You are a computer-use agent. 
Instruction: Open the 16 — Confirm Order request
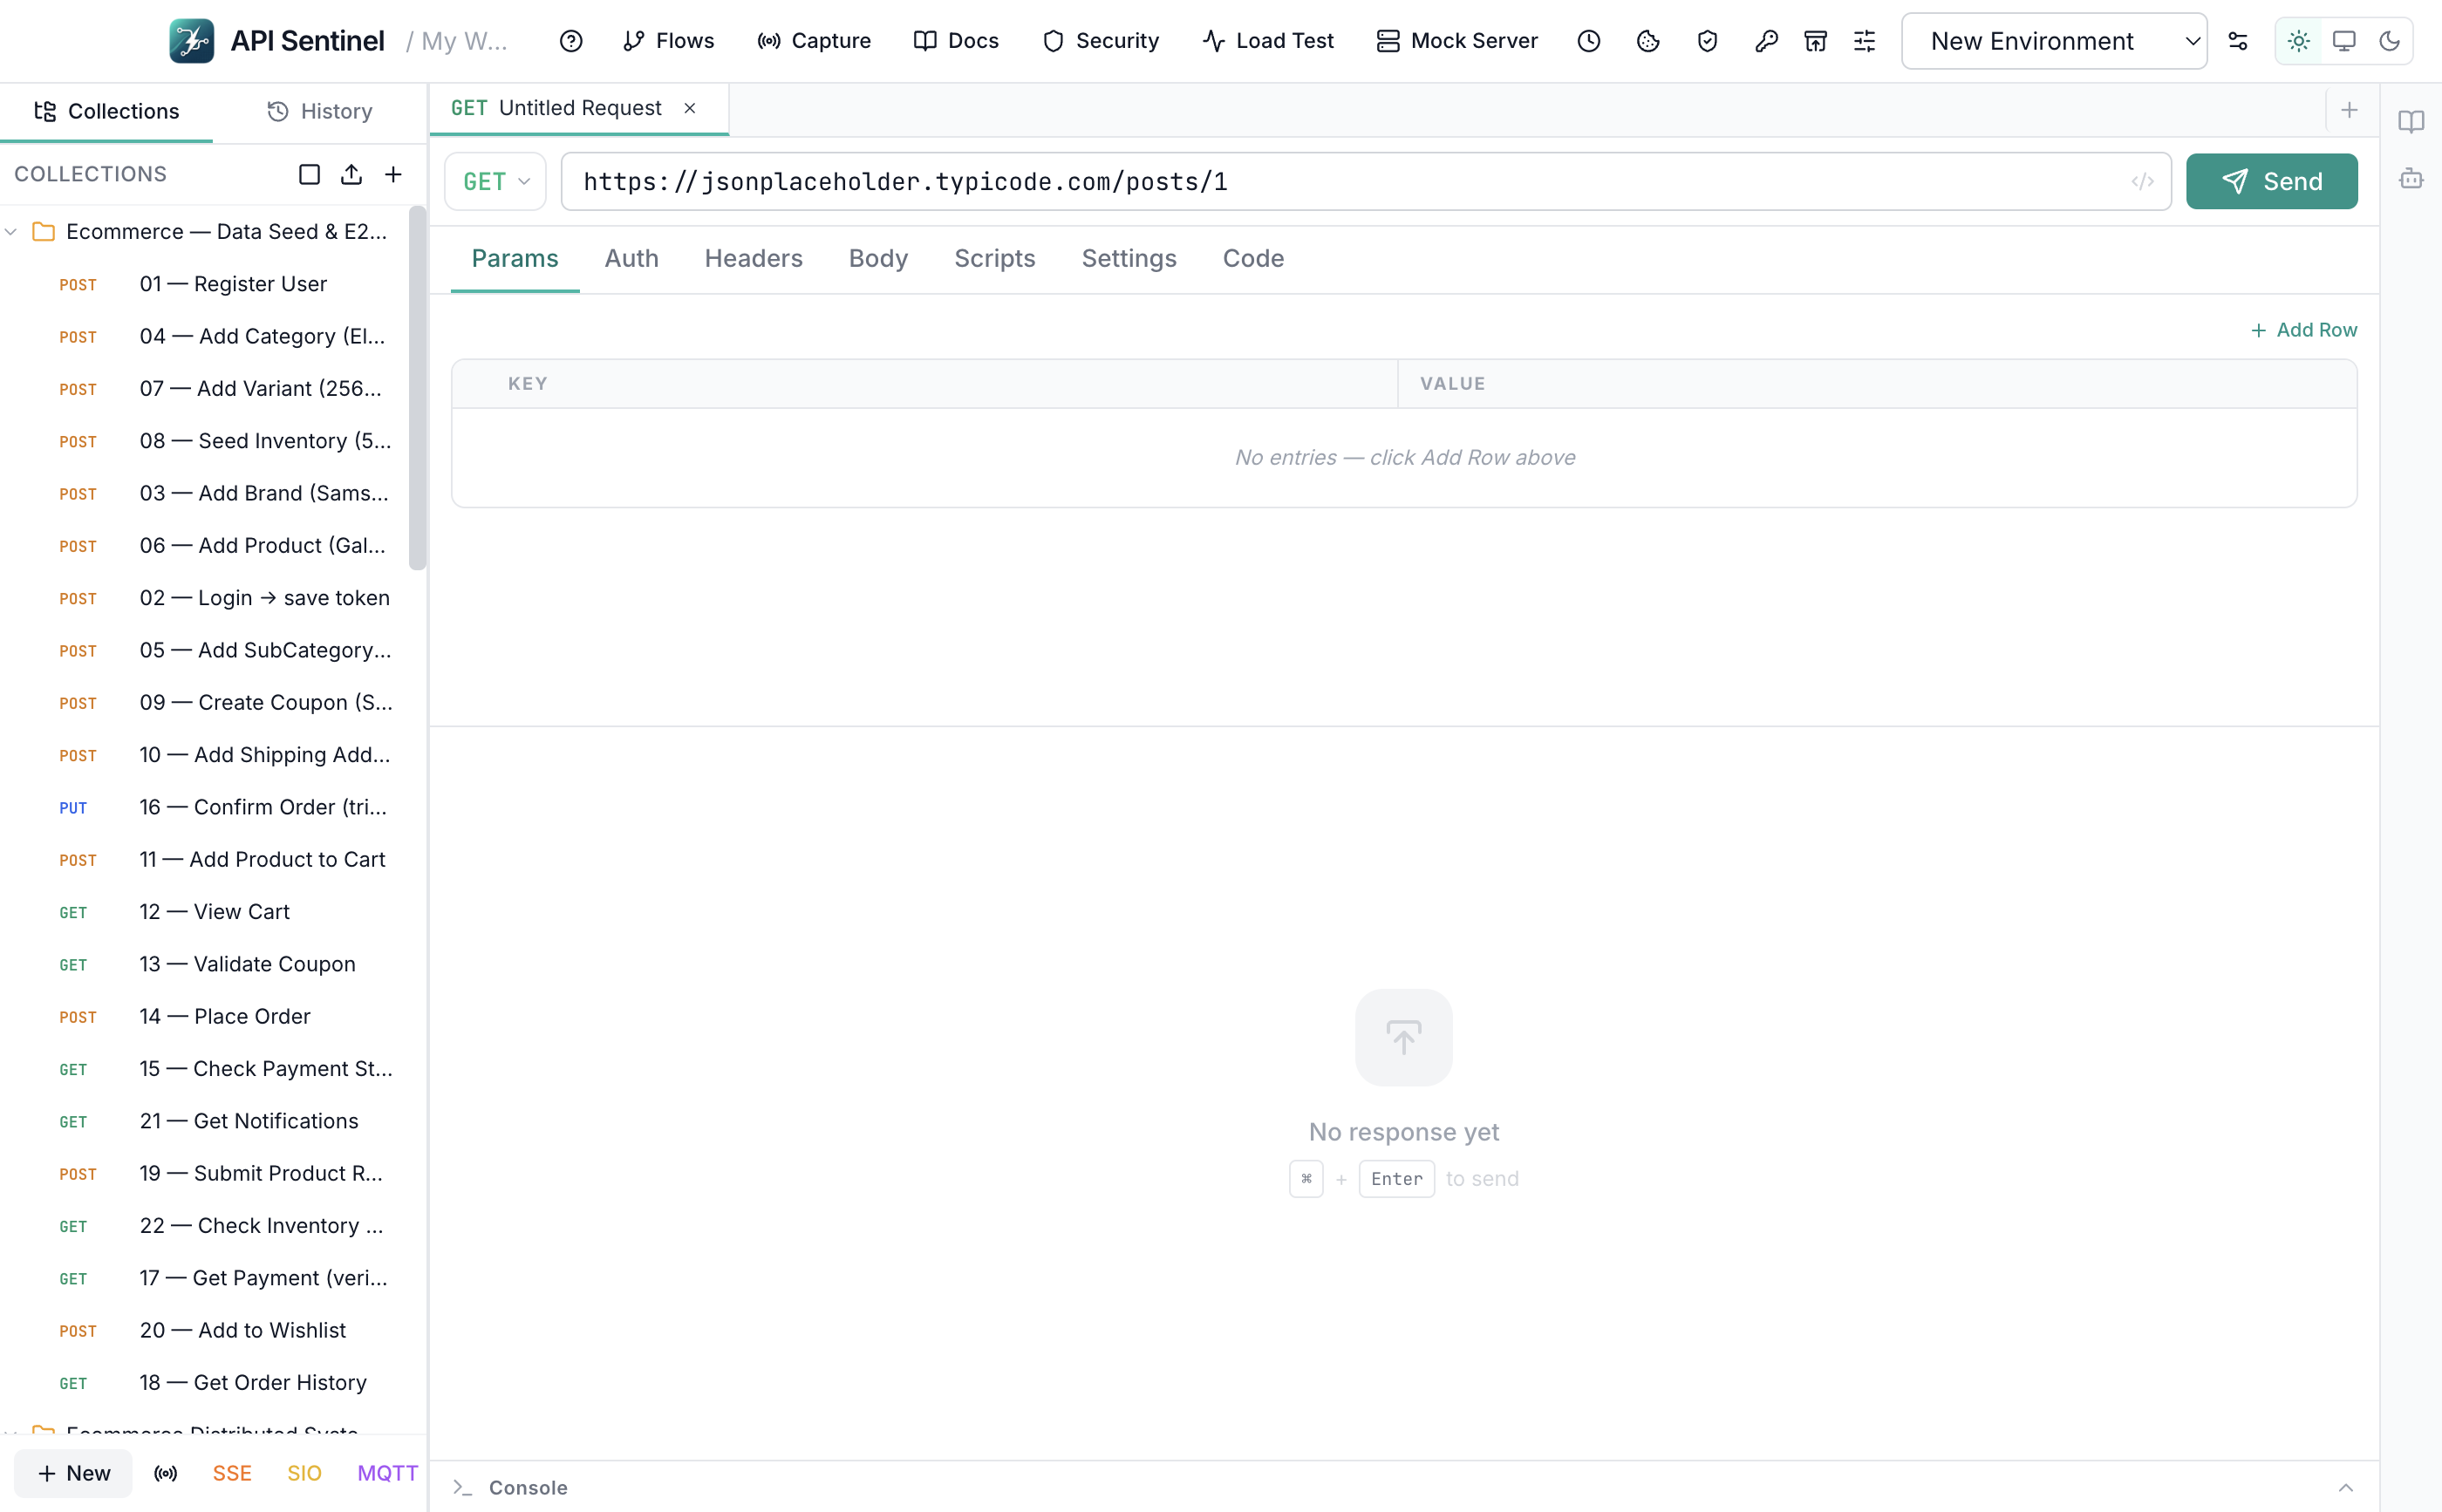[x=213, y=807]
